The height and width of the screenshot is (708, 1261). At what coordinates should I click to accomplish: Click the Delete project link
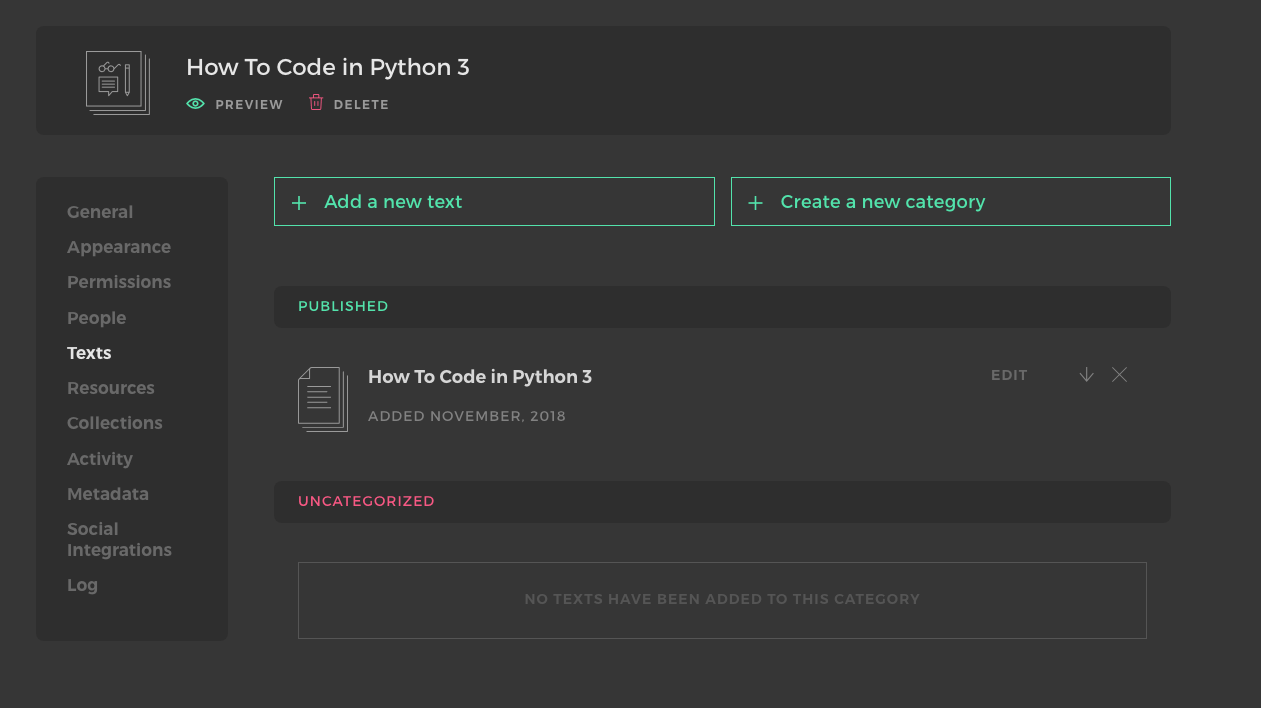click(348, 103)
